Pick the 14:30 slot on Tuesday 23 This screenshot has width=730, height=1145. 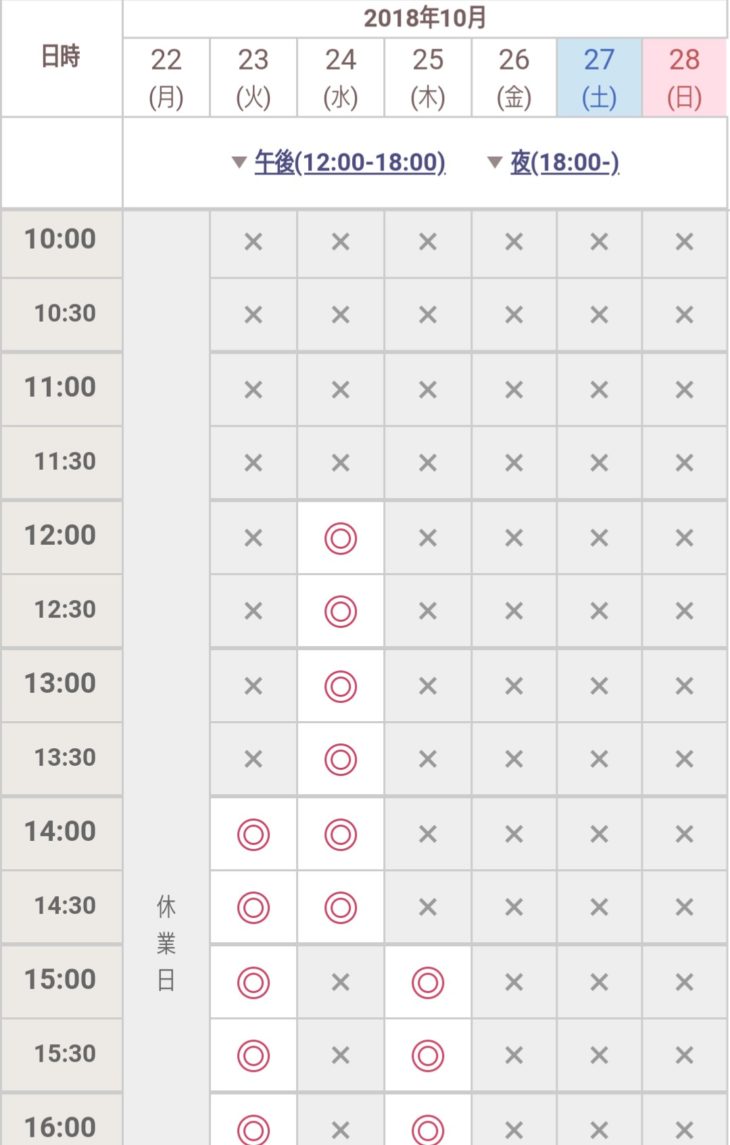253,908
